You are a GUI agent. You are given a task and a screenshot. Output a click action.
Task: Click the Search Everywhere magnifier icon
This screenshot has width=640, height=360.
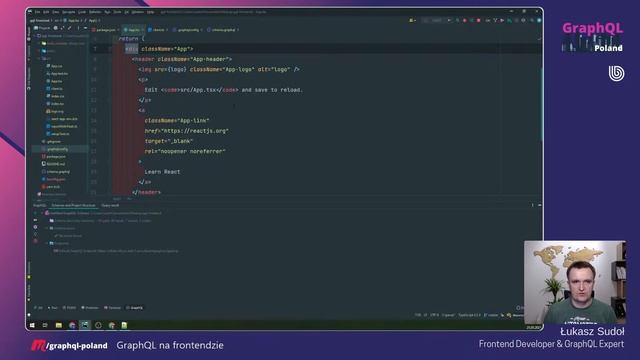(x=531, y=20)
